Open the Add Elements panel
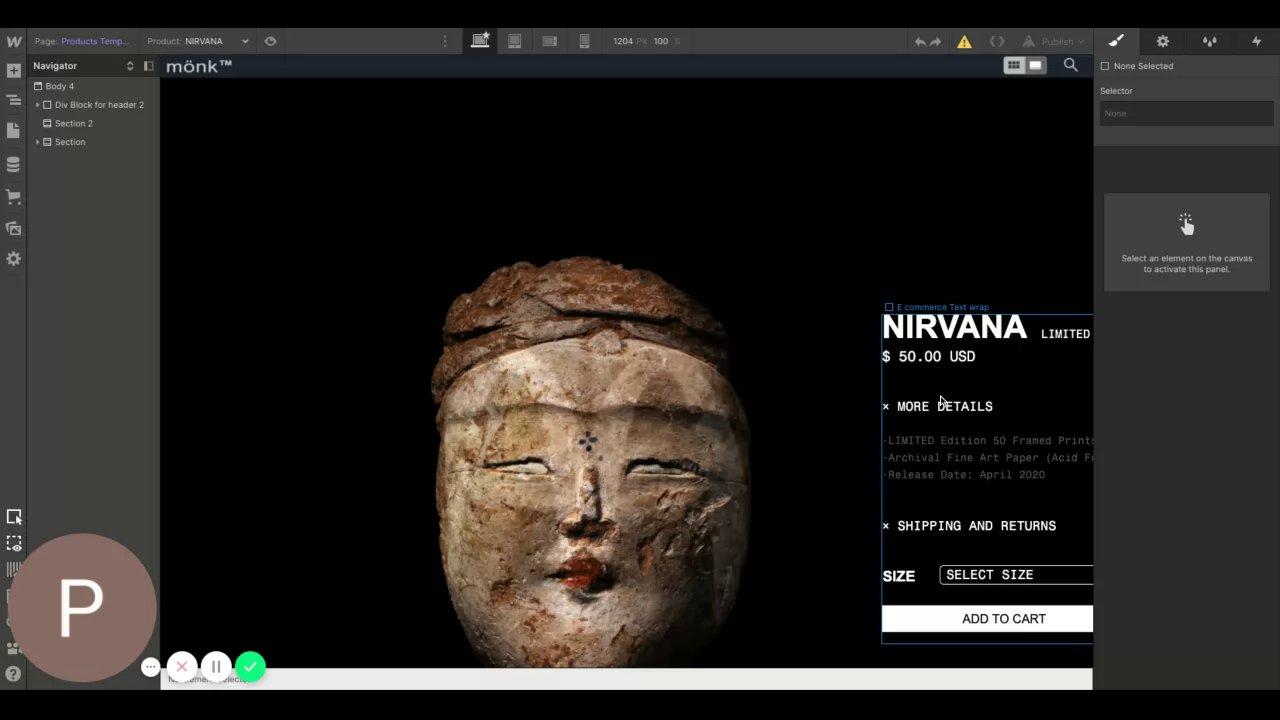This screenshot has width=1280, height=720. pos(13,71)
